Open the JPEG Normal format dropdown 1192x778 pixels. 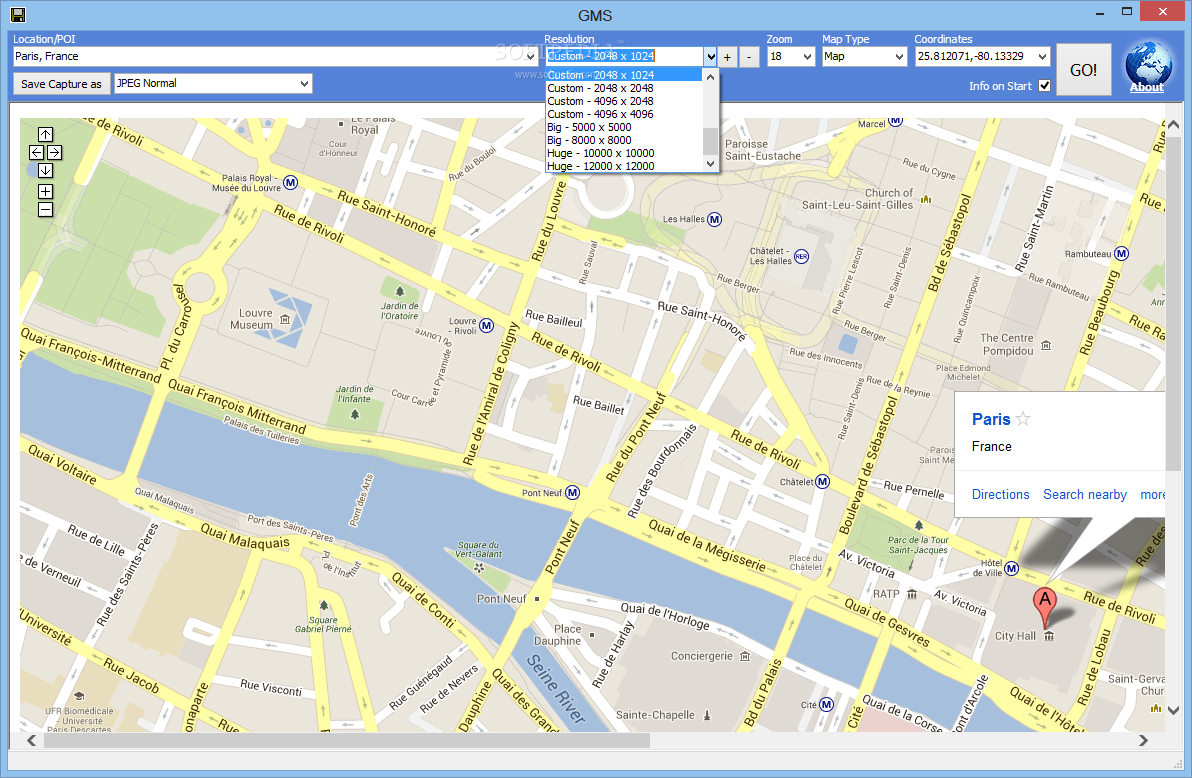coord(304,84)
